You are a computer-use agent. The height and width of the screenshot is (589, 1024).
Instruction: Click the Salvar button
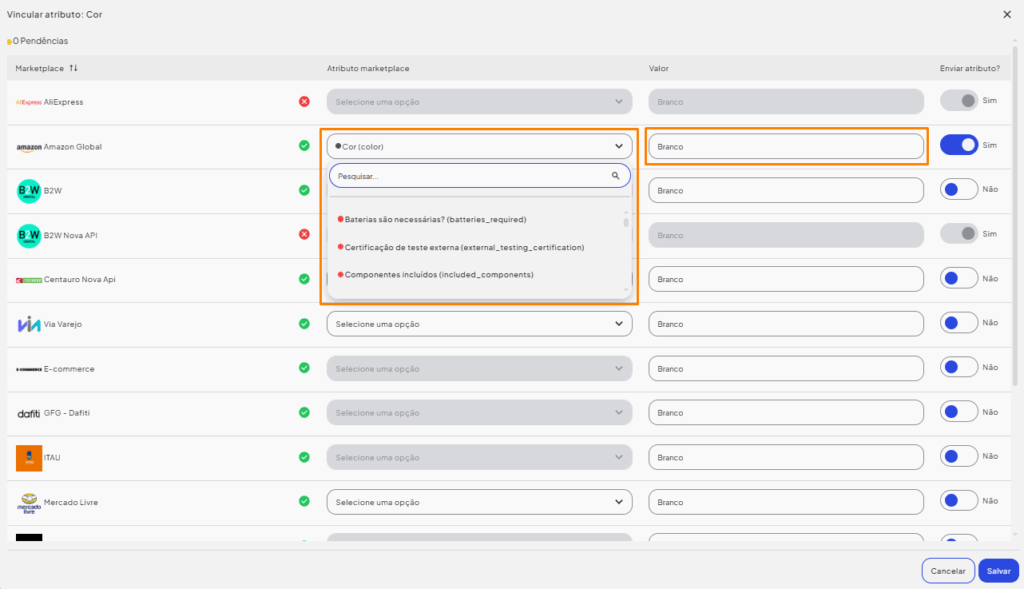(998, 571)
